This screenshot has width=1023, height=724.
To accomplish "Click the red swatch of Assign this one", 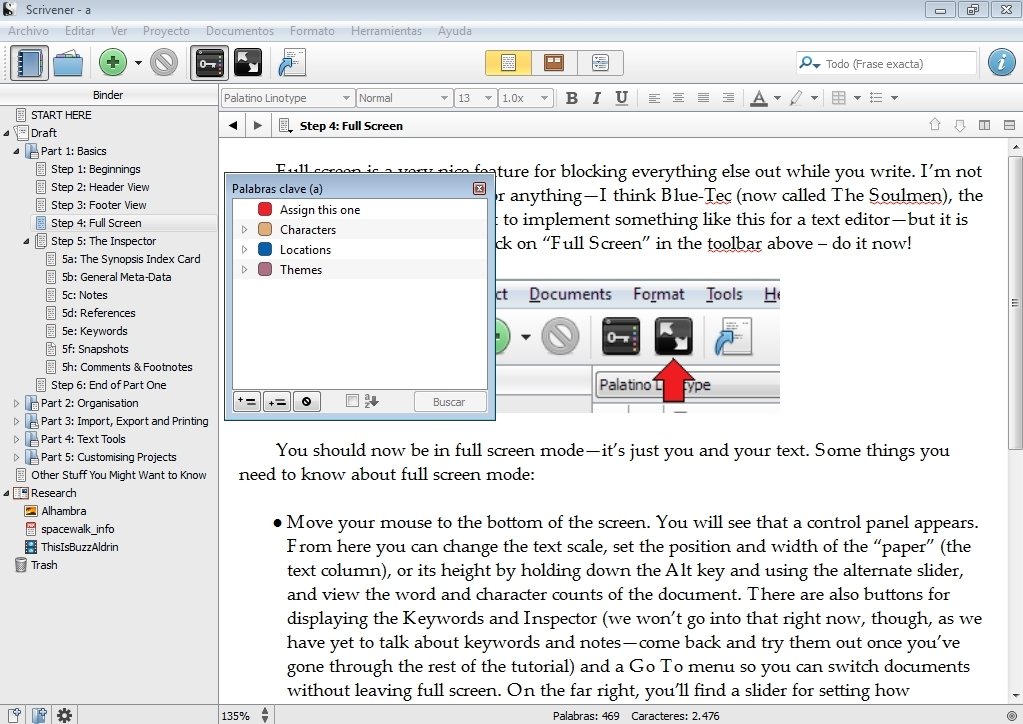I will pyautogui.click(x=265, y=209).
